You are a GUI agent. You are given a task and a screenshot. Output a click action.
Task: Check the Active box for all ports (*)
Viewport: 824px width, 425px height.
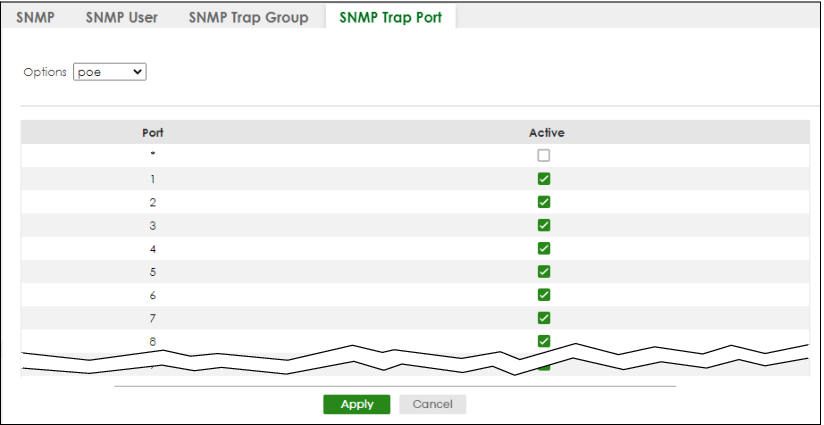click(544, 156)
